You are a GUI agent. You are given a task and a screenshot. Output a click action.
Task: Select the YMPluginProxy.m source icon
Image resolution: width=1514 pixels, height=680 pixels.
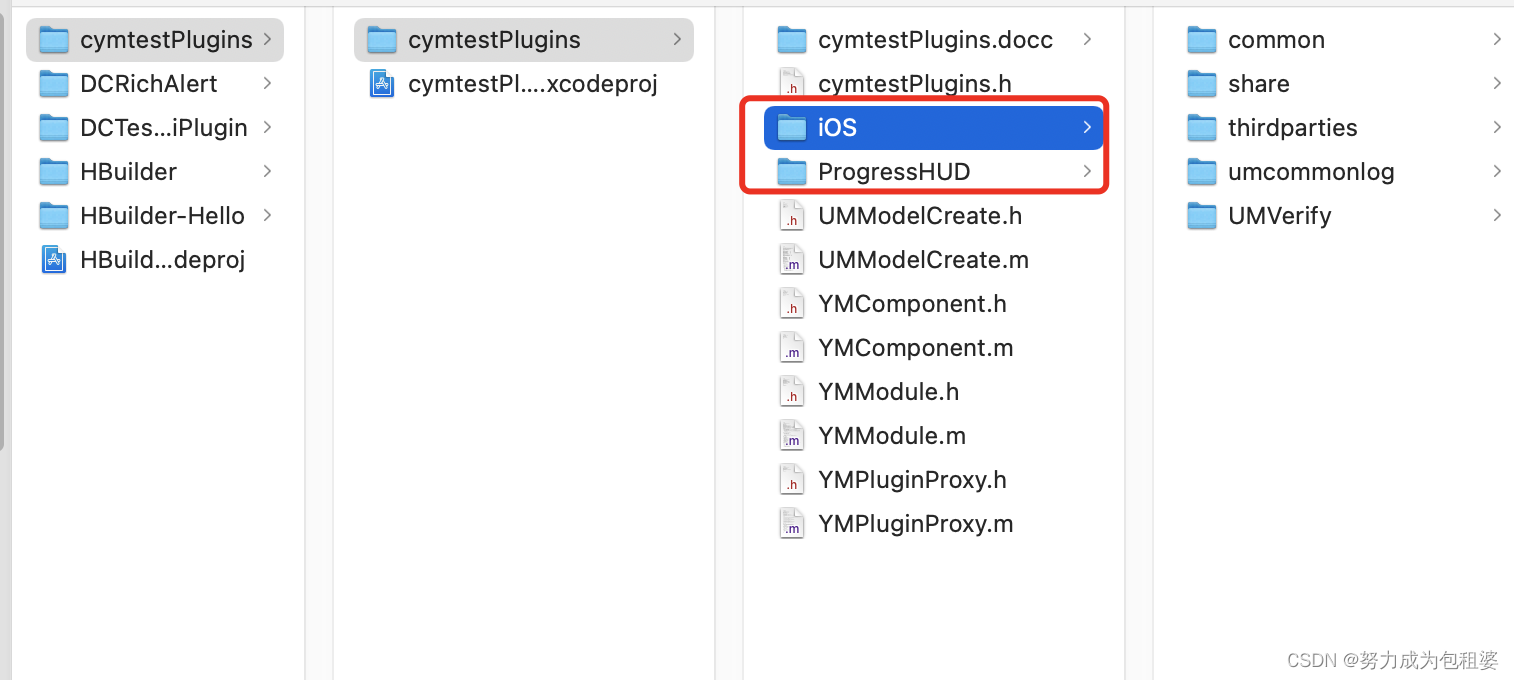pyautogui.click(x=791, y=524)
